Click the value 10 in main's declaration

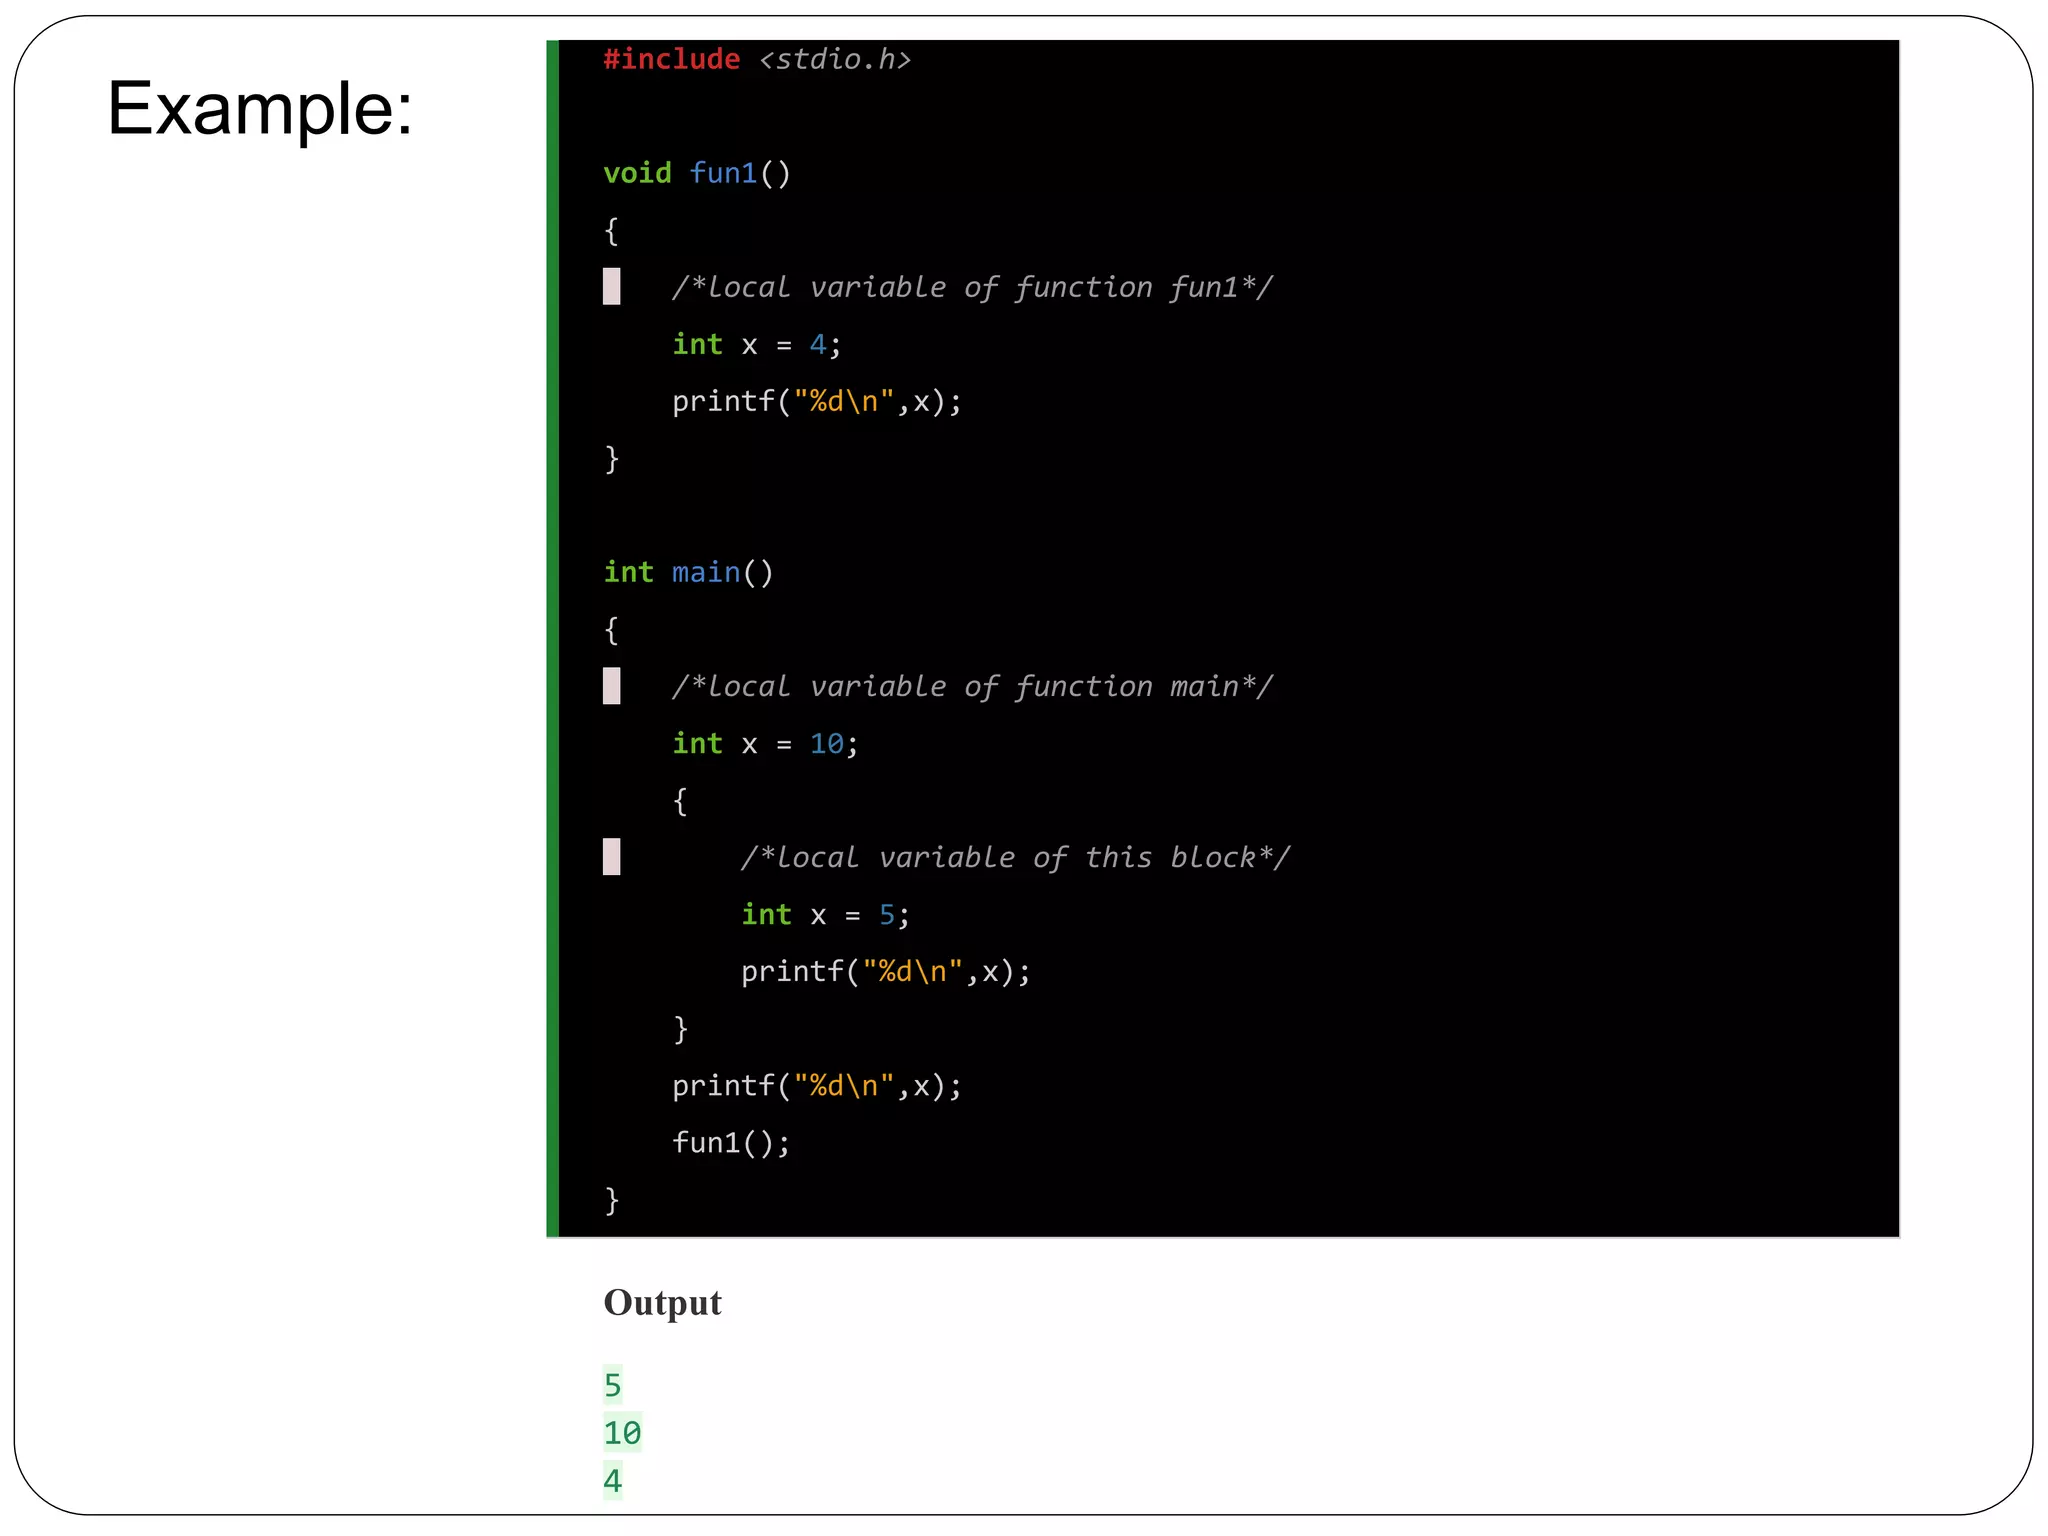coord(826,744)
